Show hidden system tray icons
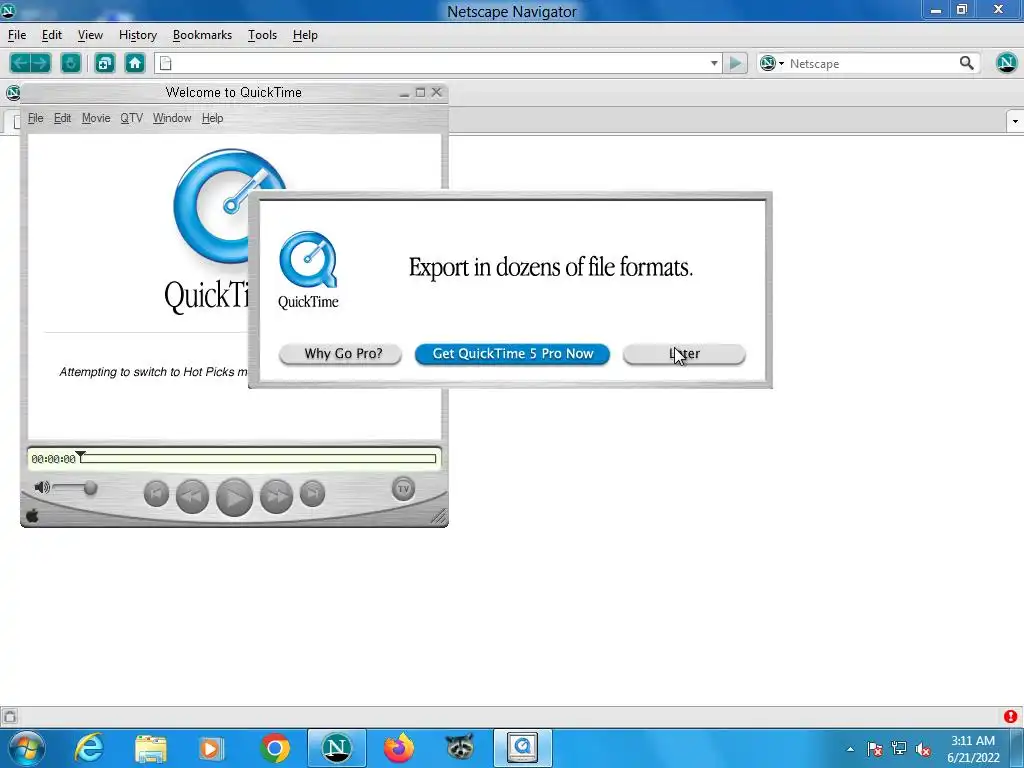Image resolution: width=1024 pixels, height=768 pixels. (850, 749)
